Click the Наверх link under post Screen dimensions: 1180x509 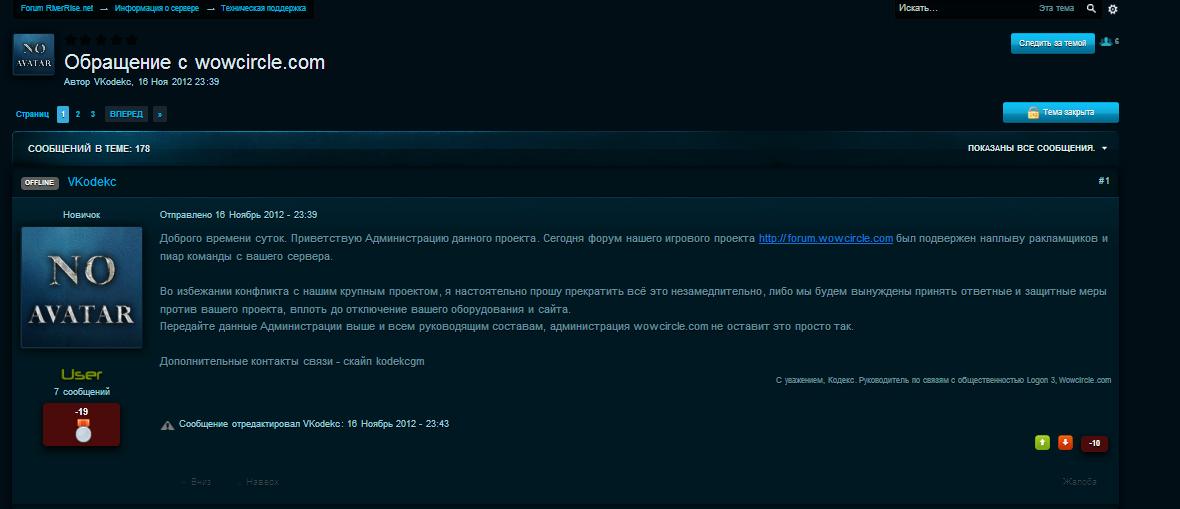262,482
